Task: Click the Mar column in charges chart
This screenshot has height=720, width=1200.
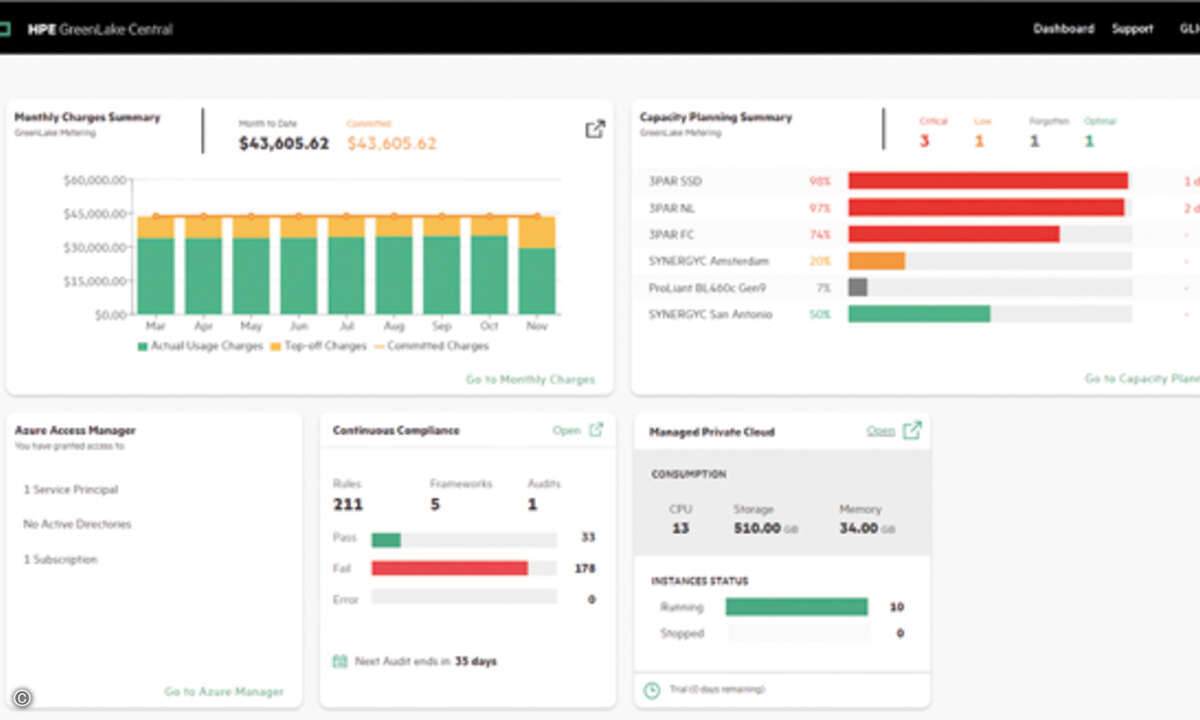Action: pyautogui.click(x=156, y=264)
